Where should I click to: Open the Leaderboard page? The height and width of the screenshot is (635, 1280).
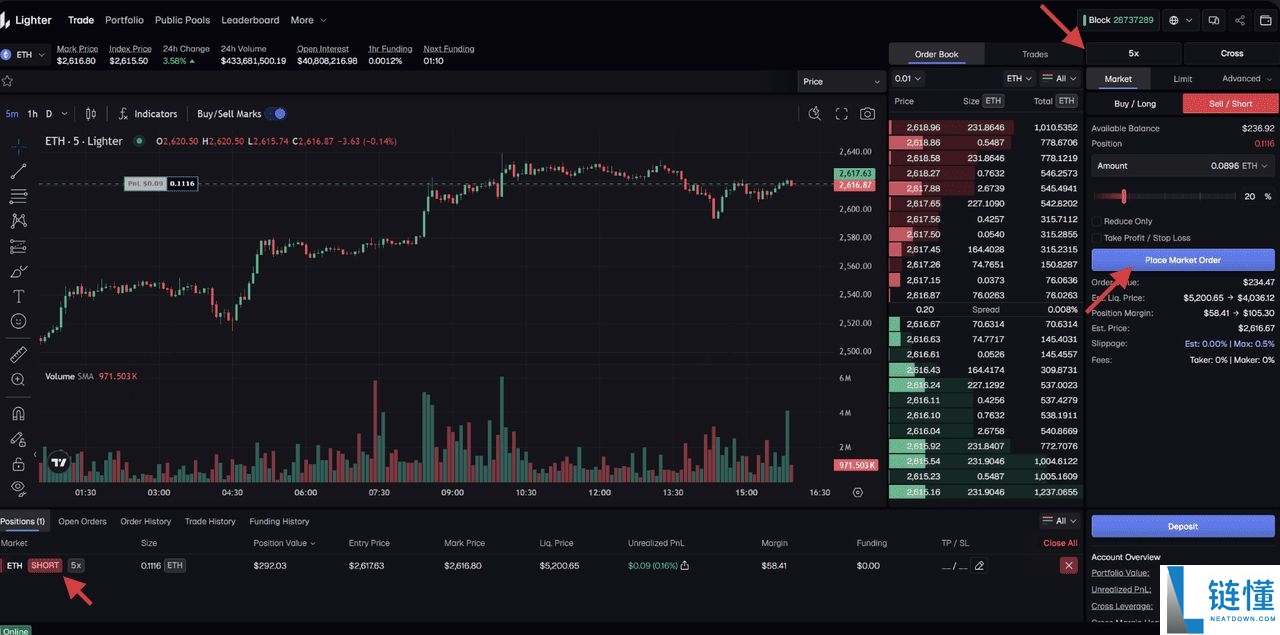click(250, 20)
